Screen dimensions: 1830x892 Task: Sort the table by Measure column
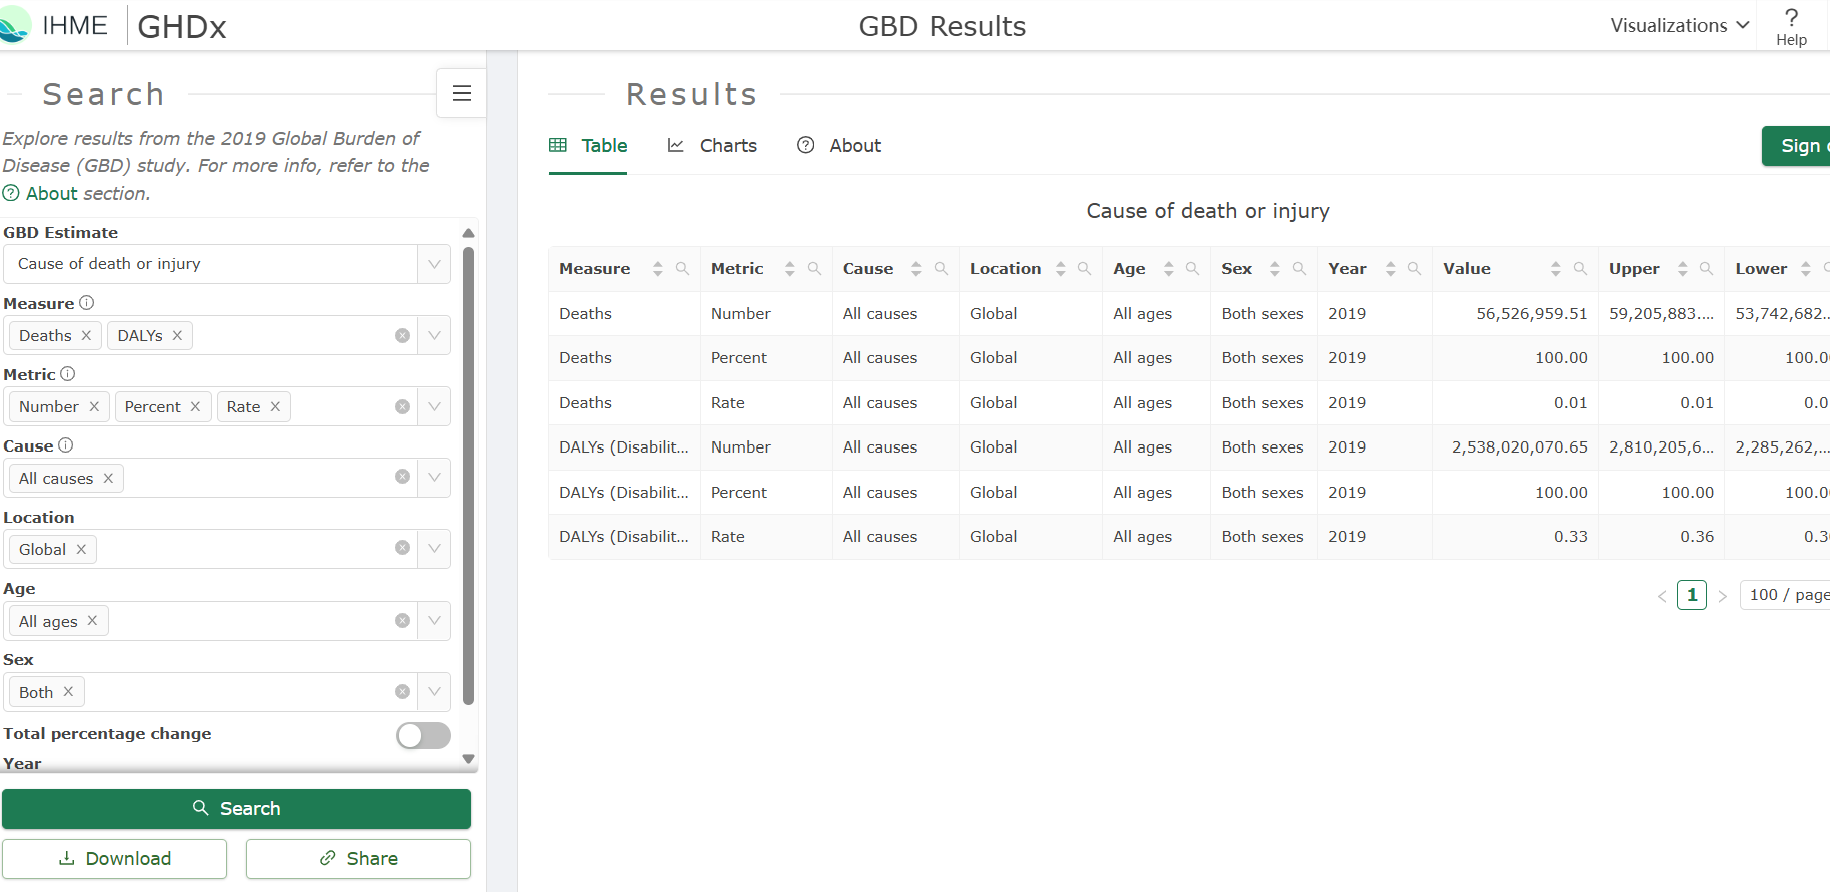[x=657, y=269]
